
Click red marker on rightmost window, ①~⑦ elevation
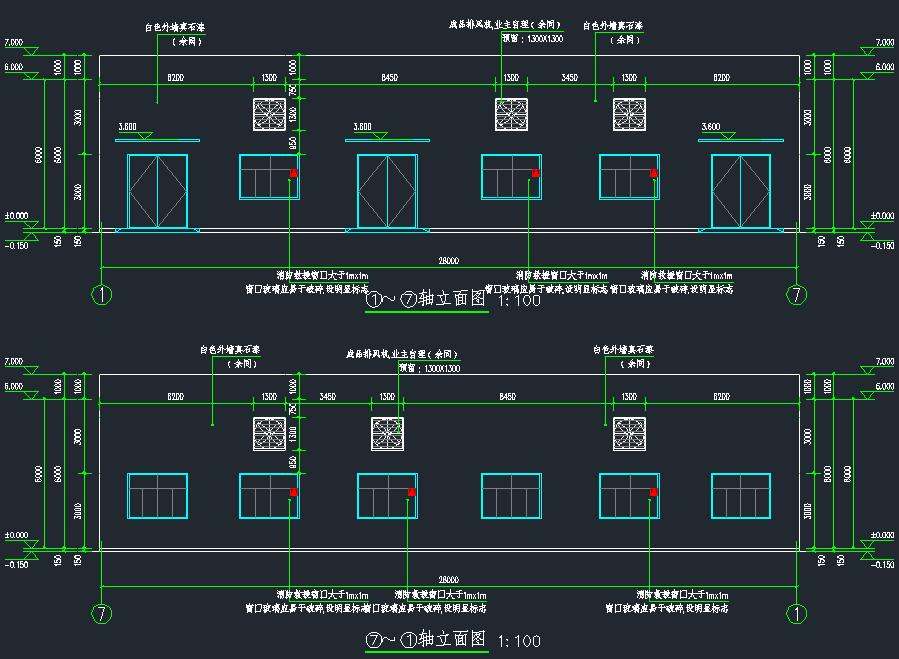[x=653, y=173]
